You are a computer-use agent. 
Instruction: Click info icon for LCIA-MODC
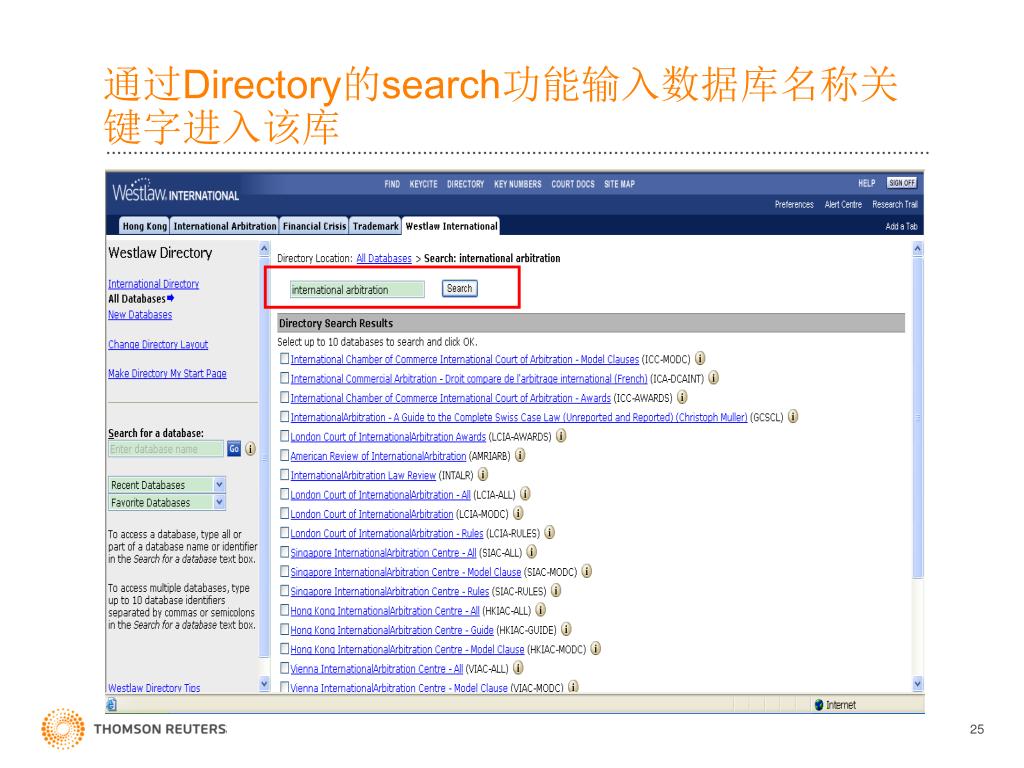(x=519, y=513)
